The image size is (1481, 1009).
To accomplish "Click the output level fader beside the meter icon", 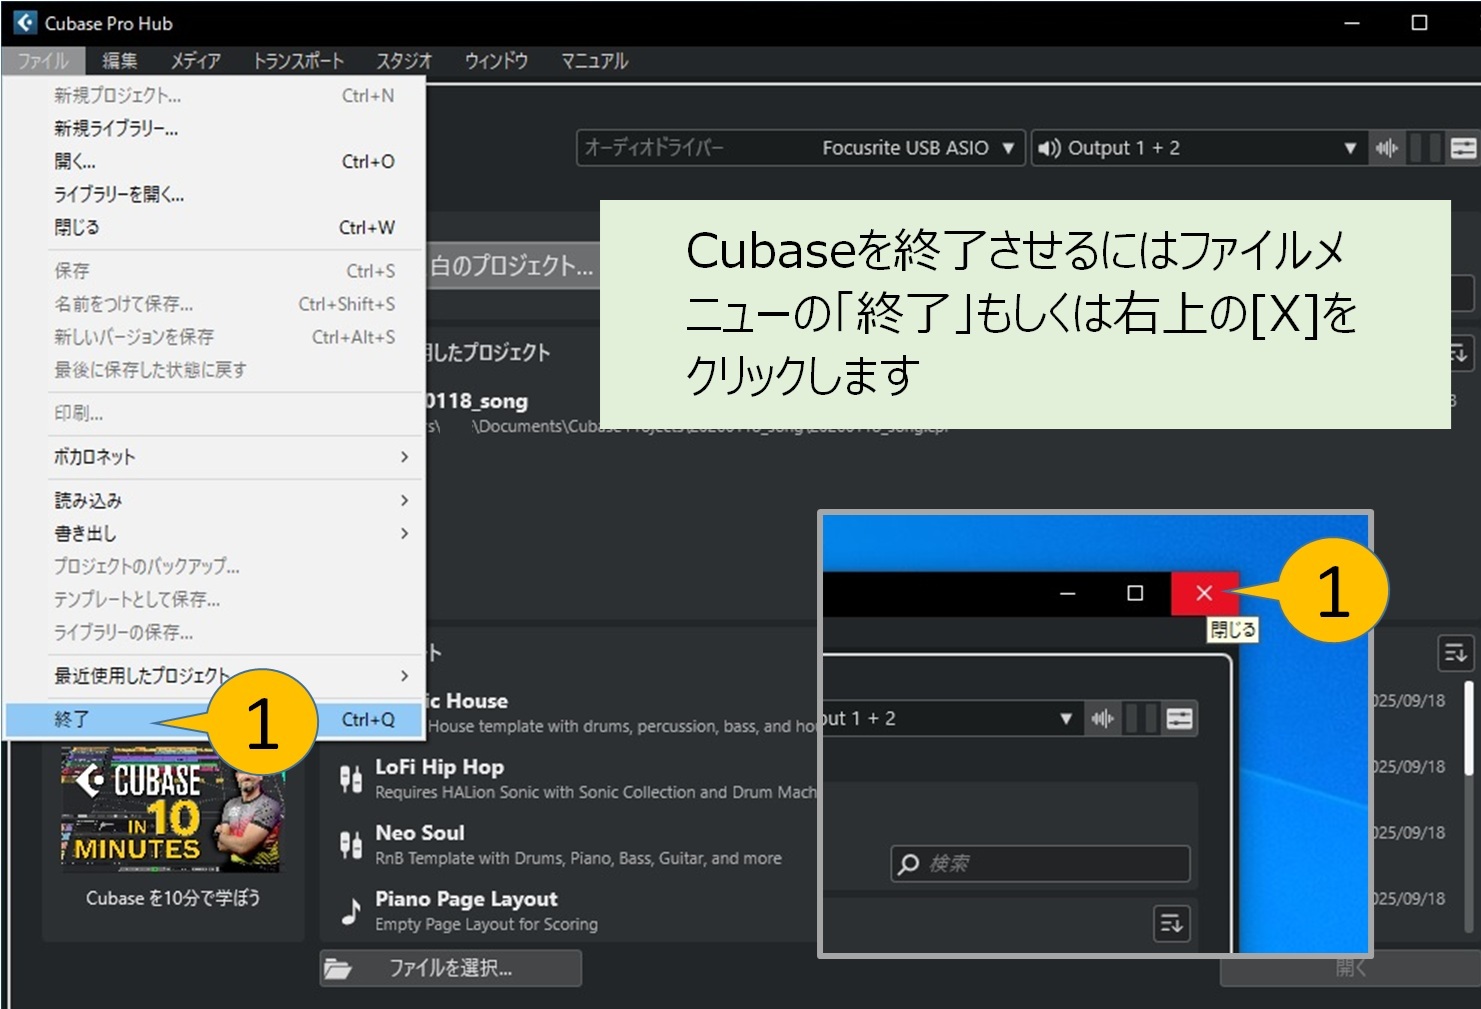I will click(x=1425, y=148).
